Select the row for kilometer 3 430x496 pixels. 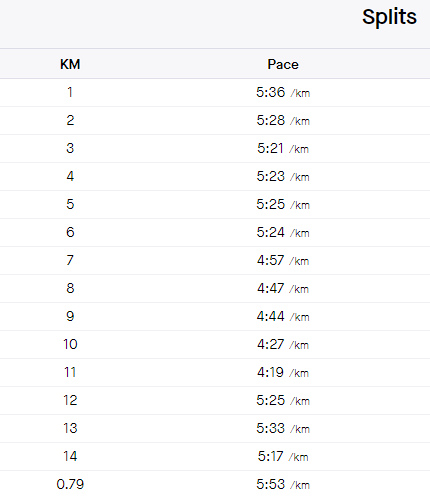[215, 149]
